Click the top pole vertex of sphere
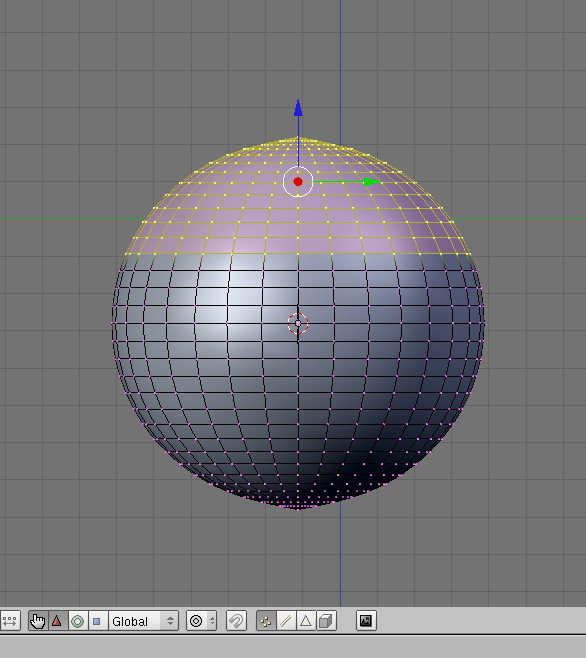 click(x=298, y=138)
